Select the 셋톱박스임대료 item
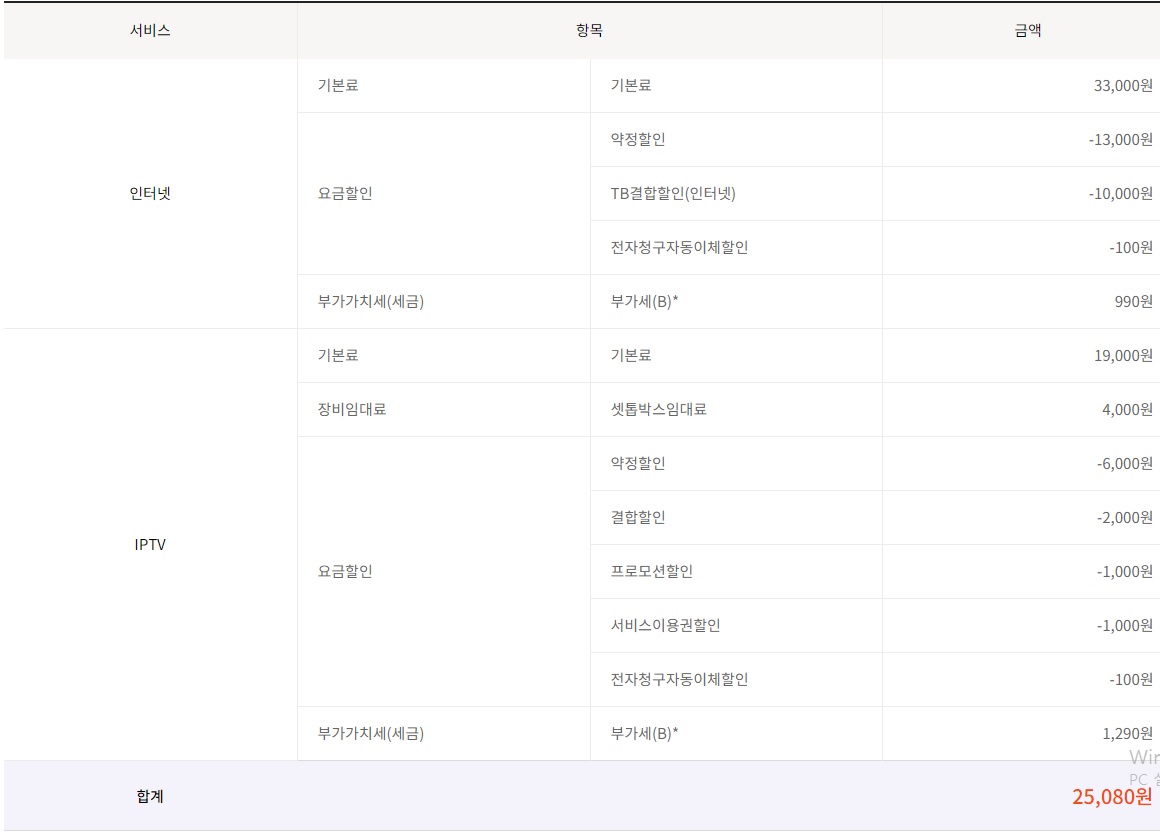The width and height of the screenshot is (1160, 837). click(658, 410)
